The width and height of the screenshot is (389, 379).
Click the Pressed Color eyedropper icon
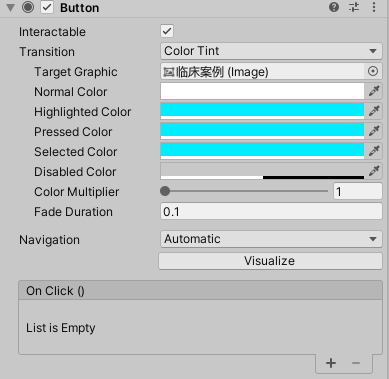374,131
